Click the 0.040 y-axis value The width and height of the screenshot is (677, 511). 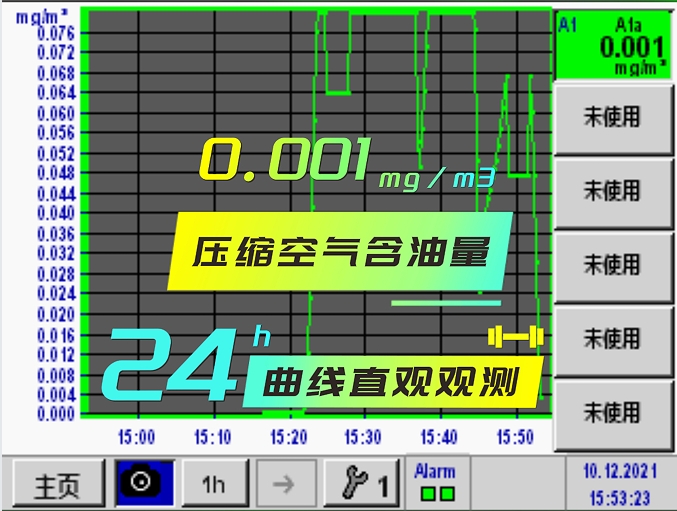point(56,213)
